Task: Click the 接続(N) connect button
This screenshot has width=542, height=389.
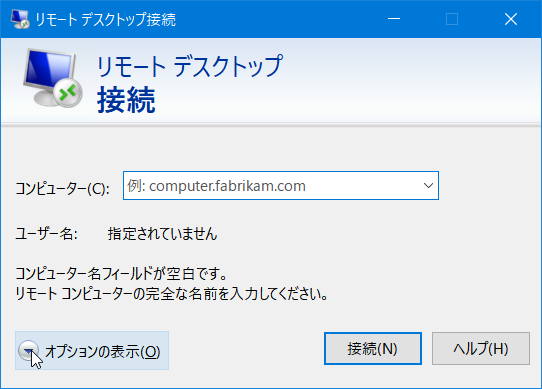Action: (373, 349)
